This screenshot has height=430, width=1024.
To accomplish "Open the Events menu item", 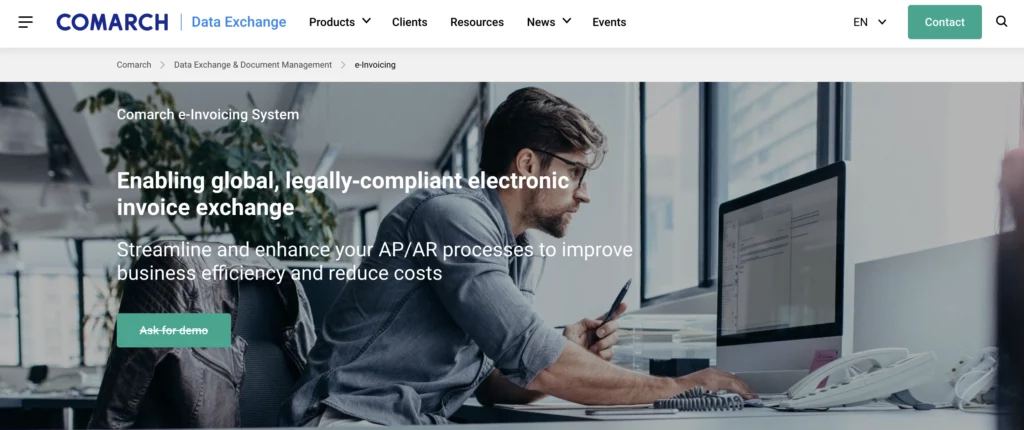I will 609,22.
